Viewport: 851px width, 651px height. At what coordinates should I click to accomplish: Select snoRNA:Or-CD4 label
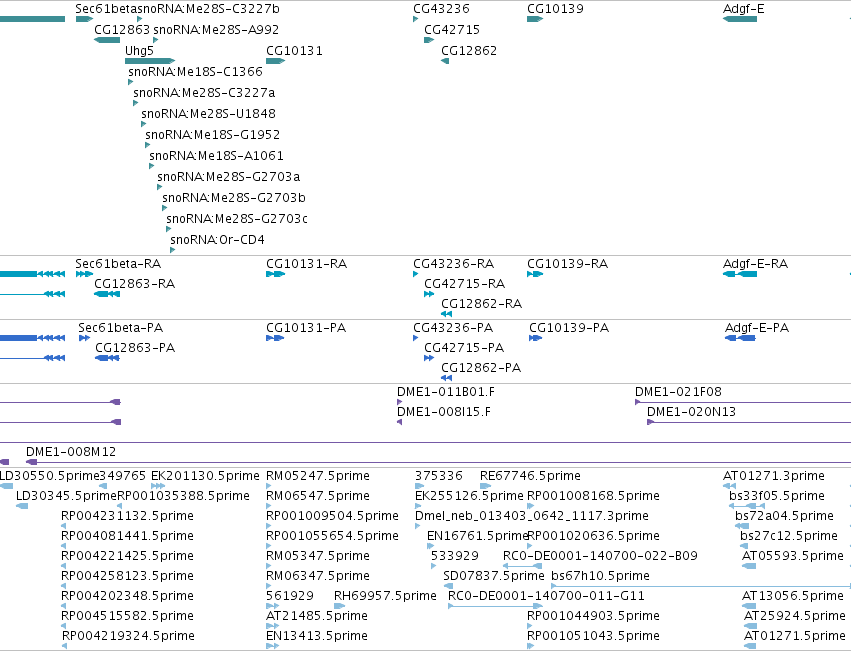217,239
